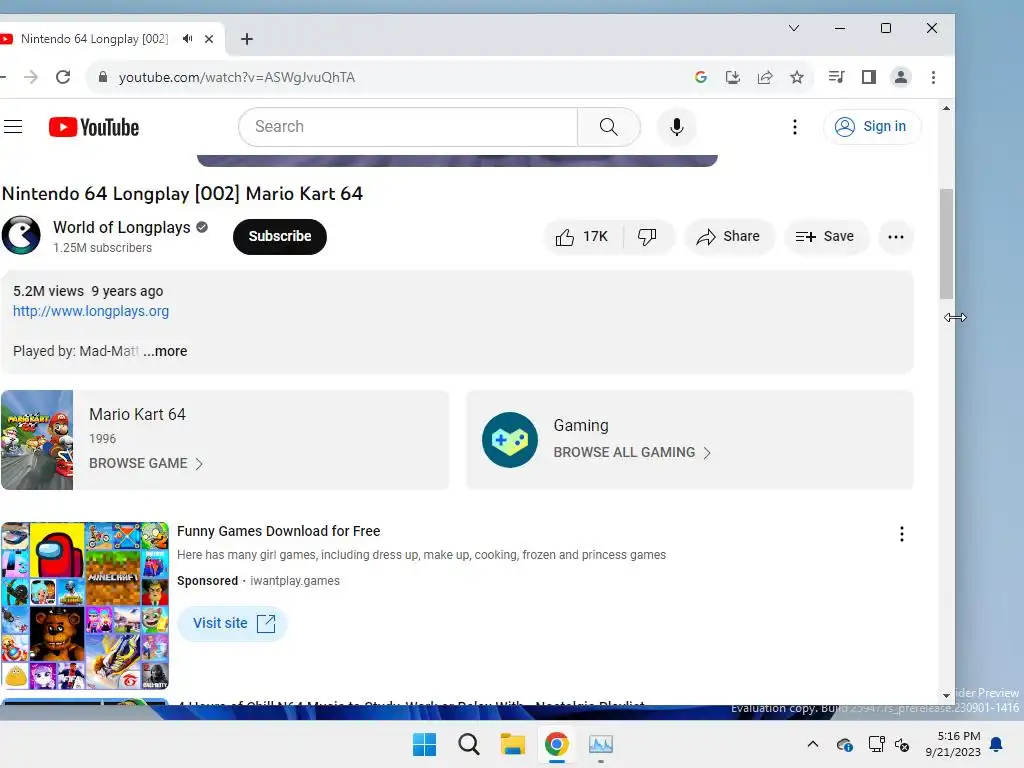
Task: Share this page from address bar
Action: tap(765, 77)
